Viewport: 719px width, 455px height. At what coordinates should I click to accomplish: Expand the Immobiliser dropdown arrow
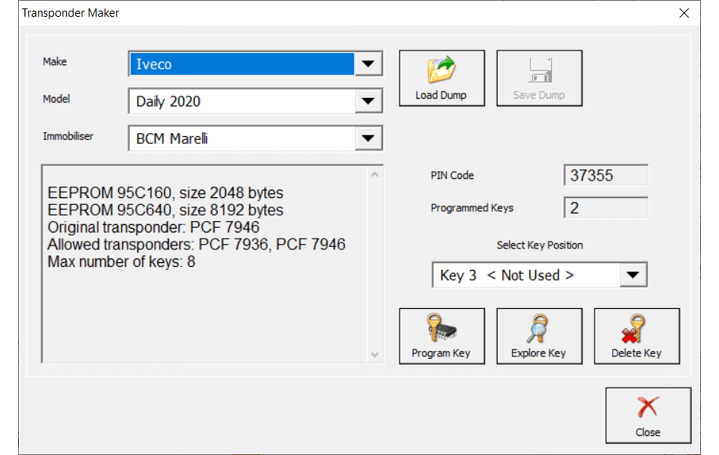coord(368,138)
